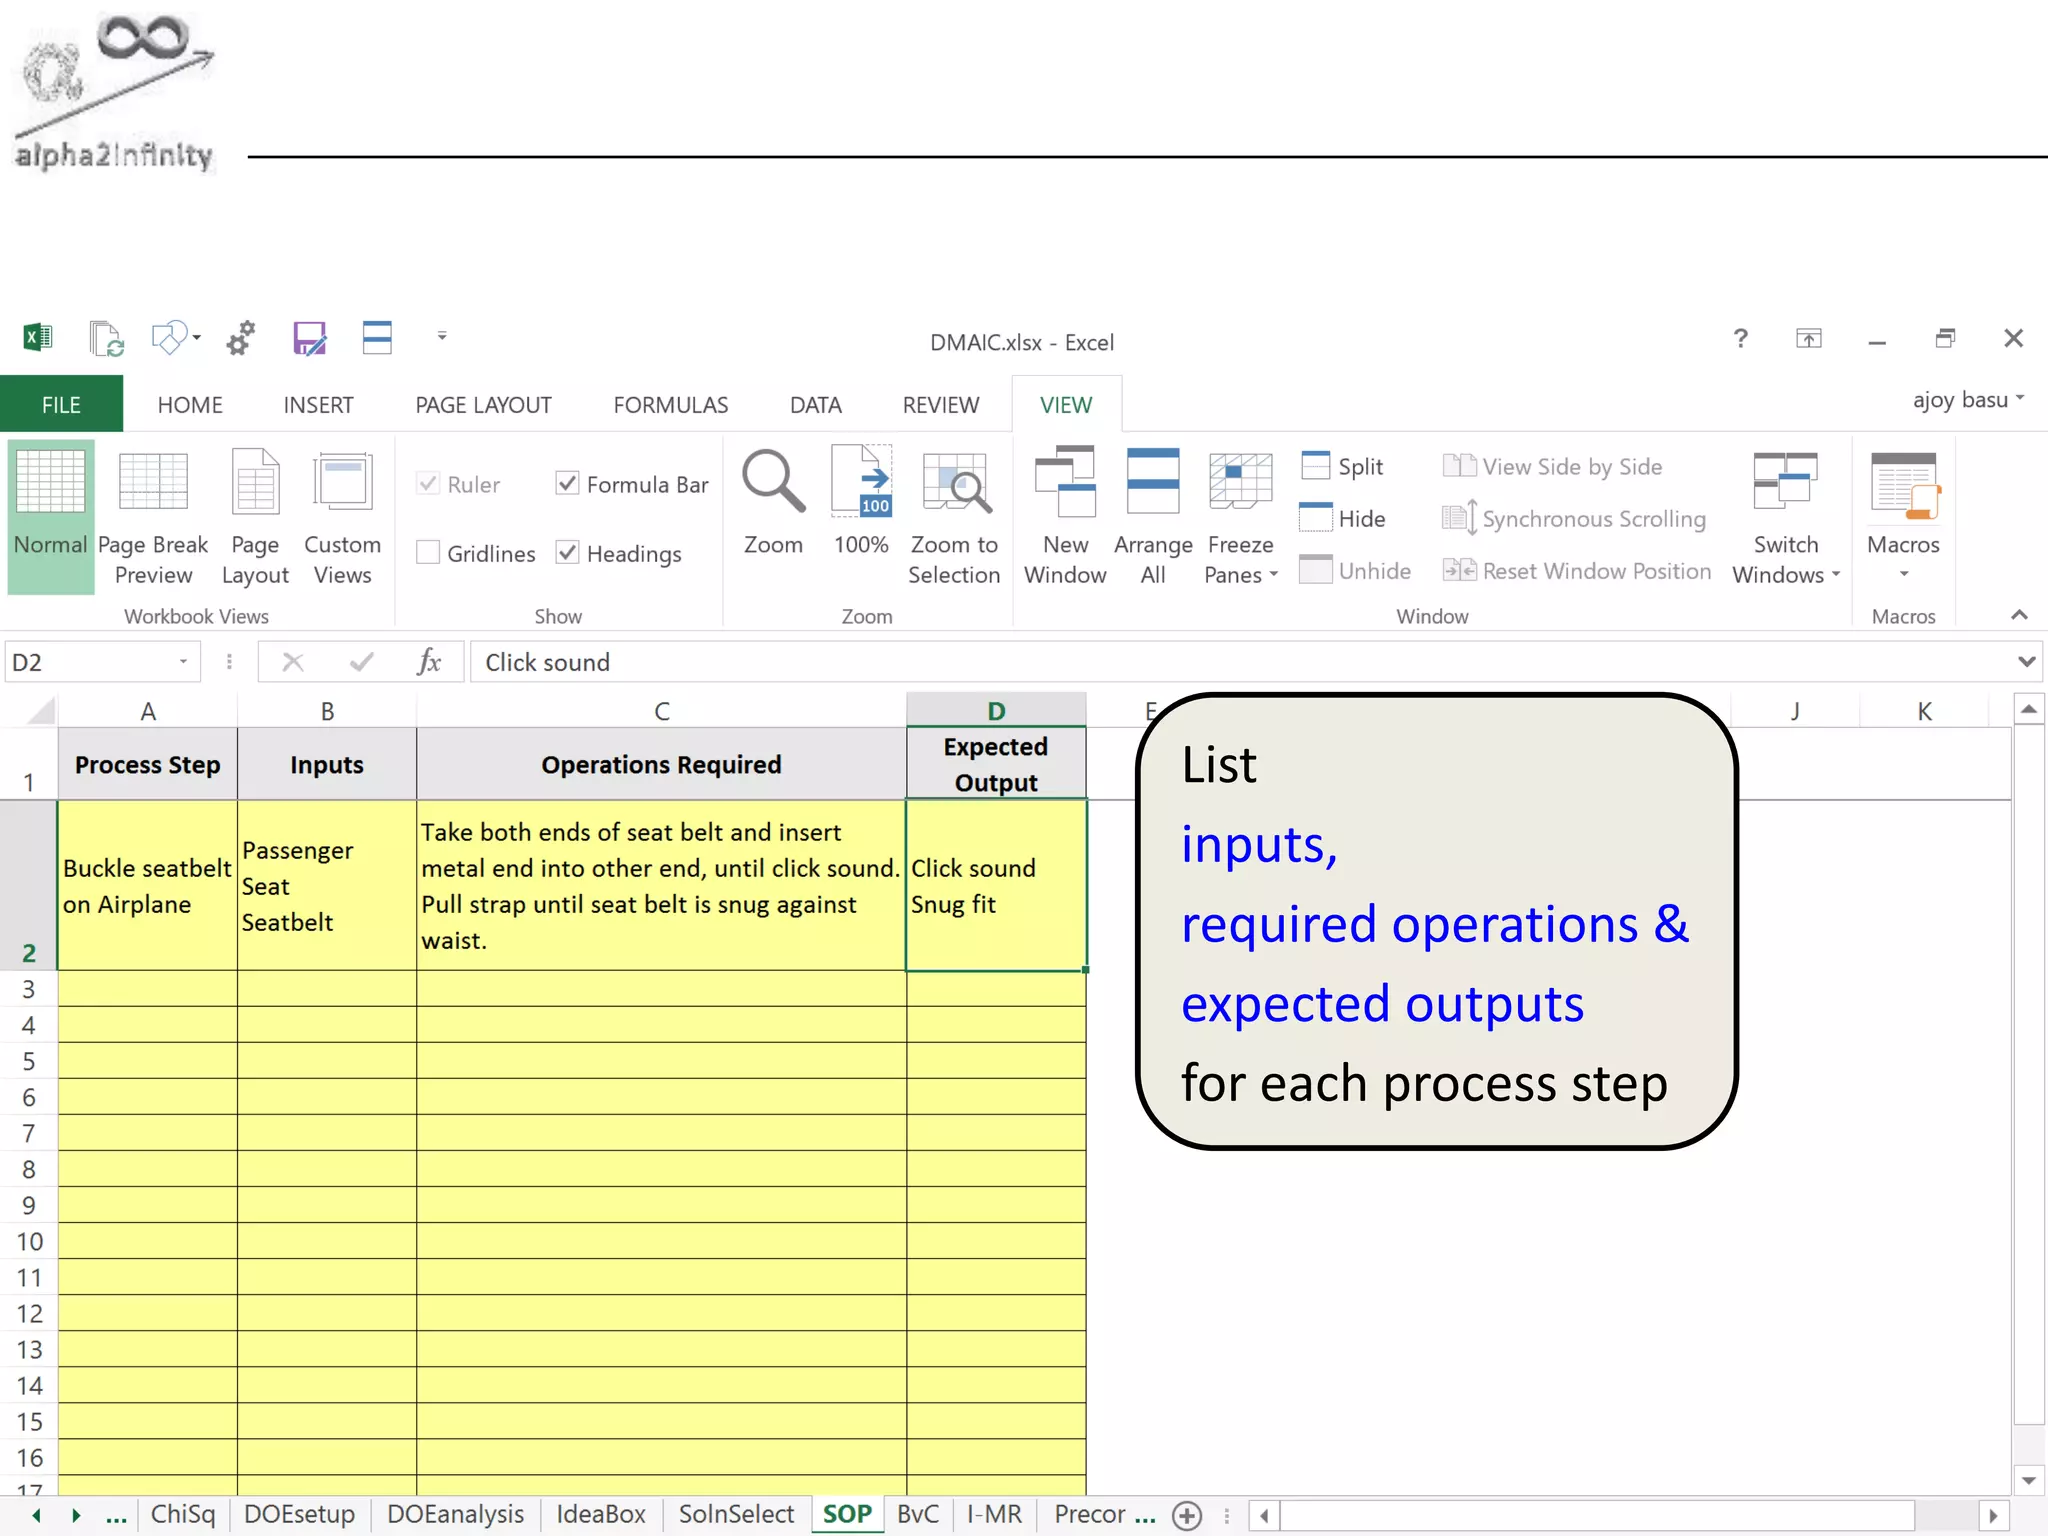Toggle the Headings checkbox
The width and height of the screenshot is (2048, 1536).
coord(567,552)
